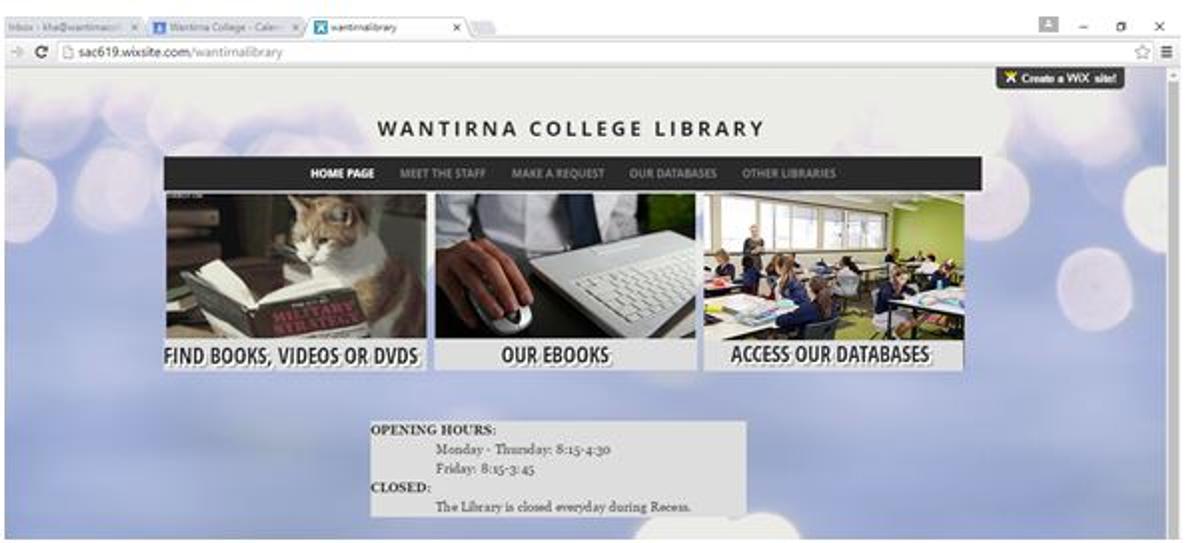Close the Inbox mail tab
This screenshot has width=1200, height=543.
click(x=135, y=28)
